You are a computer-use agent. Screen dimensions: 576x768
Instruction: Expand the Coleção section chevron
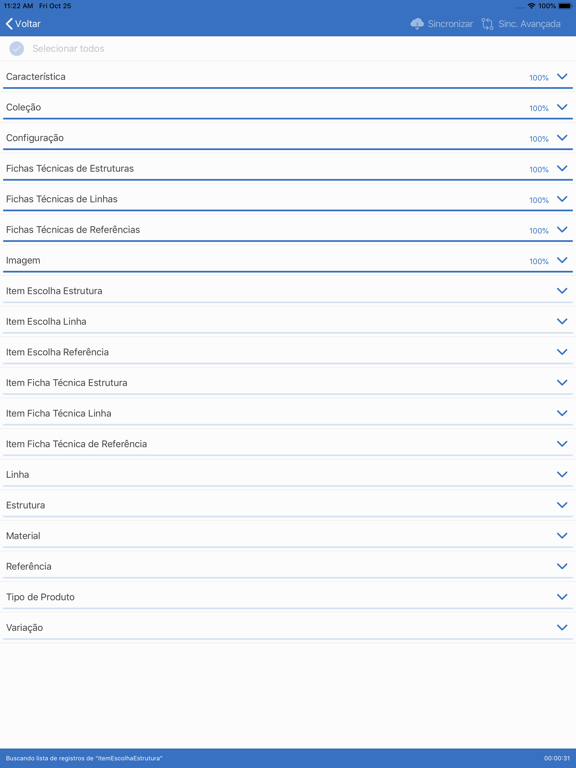pos(562,107)
